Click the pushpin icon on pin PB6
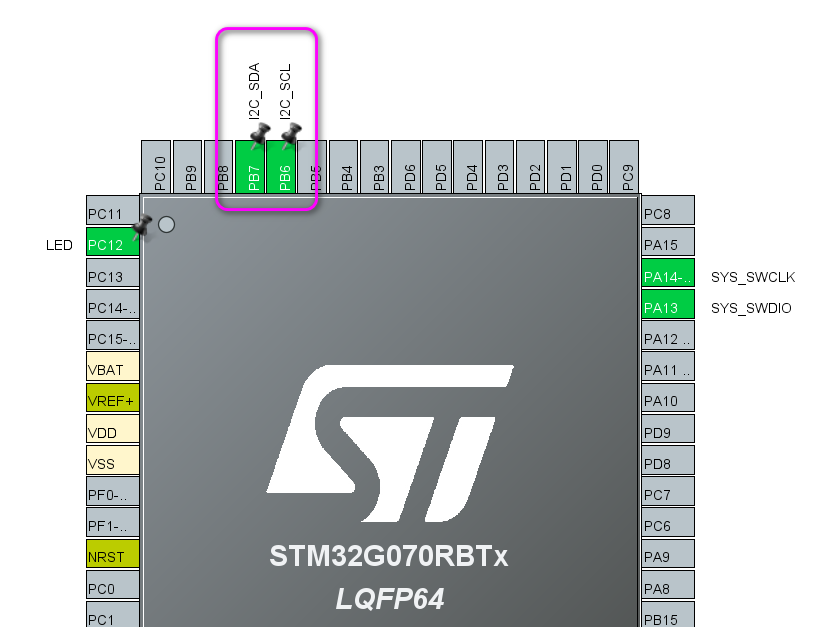833x627 pixels. [x=291, y=135]
